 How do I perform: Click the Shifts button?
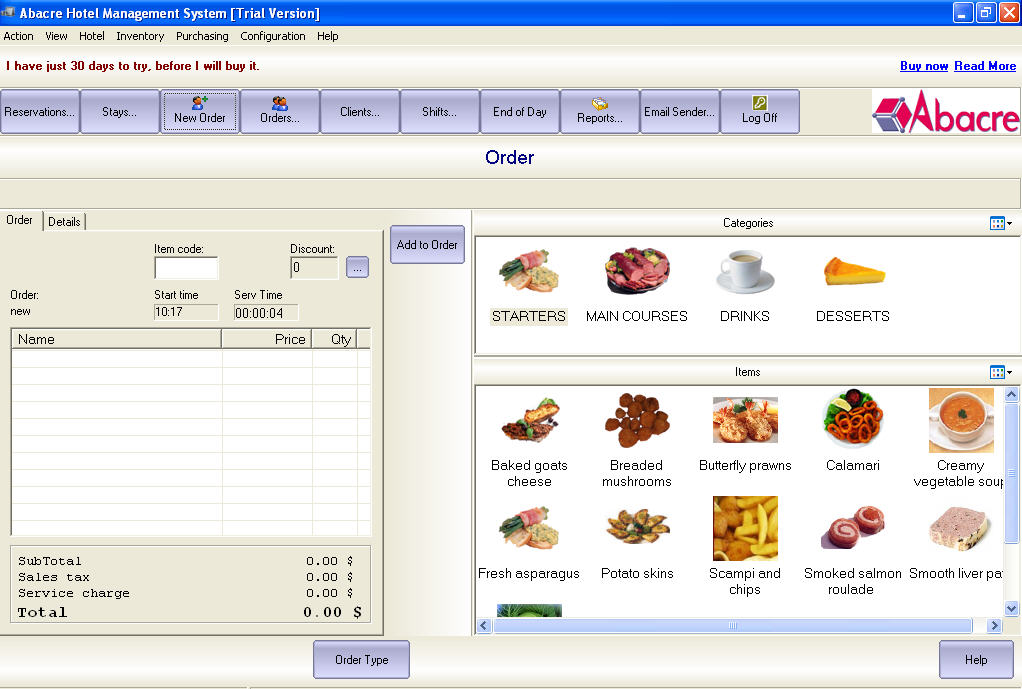(x=439, y=111)
